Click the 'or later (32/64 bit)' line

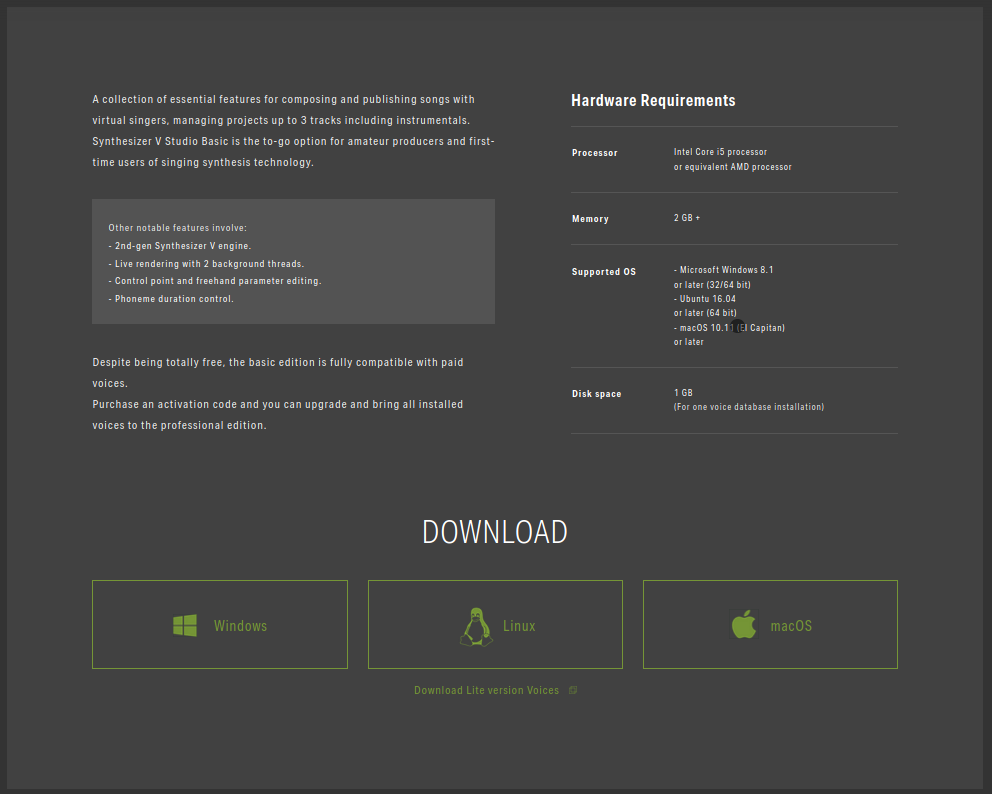[x=712, y=285]
